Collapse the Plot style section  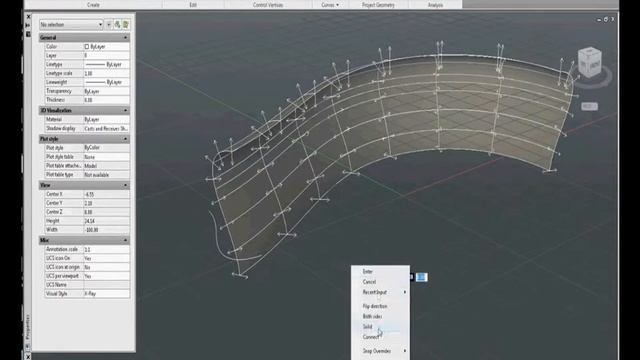click(x=126, y=139)
